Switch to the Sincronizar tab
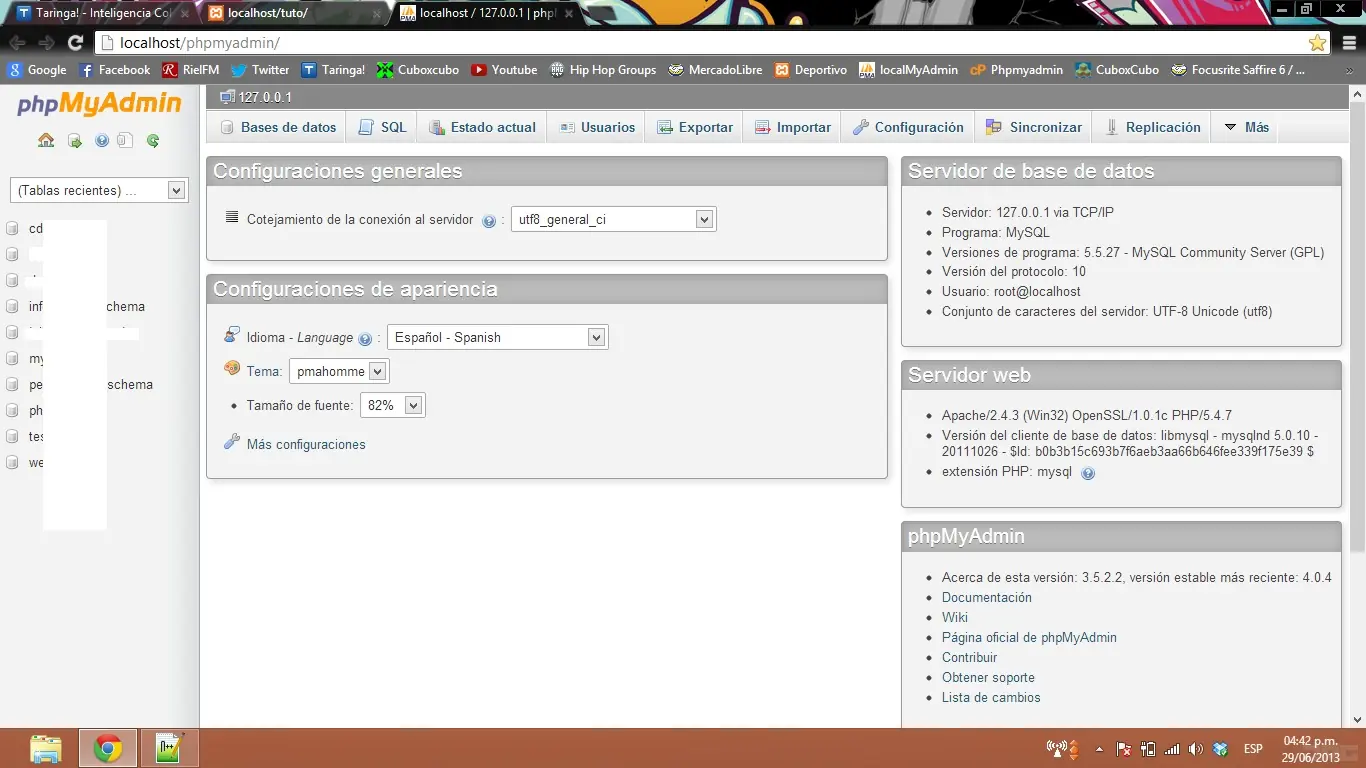 point(1034,127)
